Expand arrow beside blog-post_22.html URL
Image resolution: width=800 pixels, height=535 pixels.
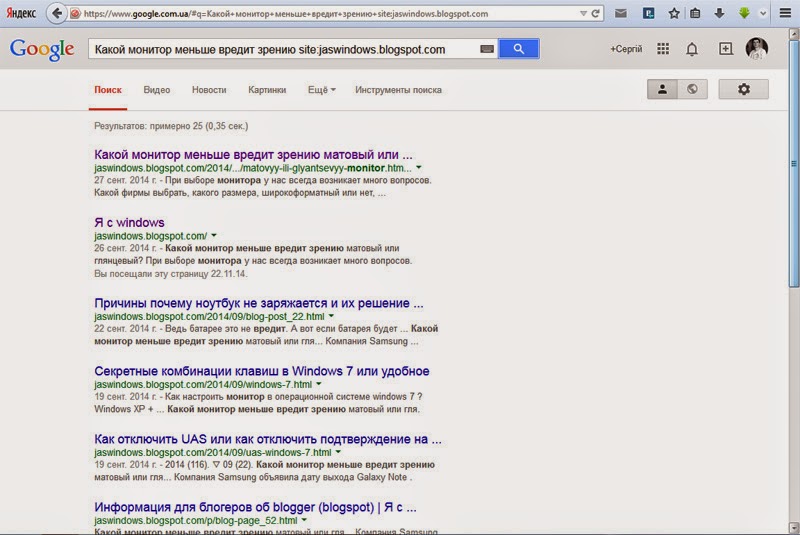click(331, 316)
